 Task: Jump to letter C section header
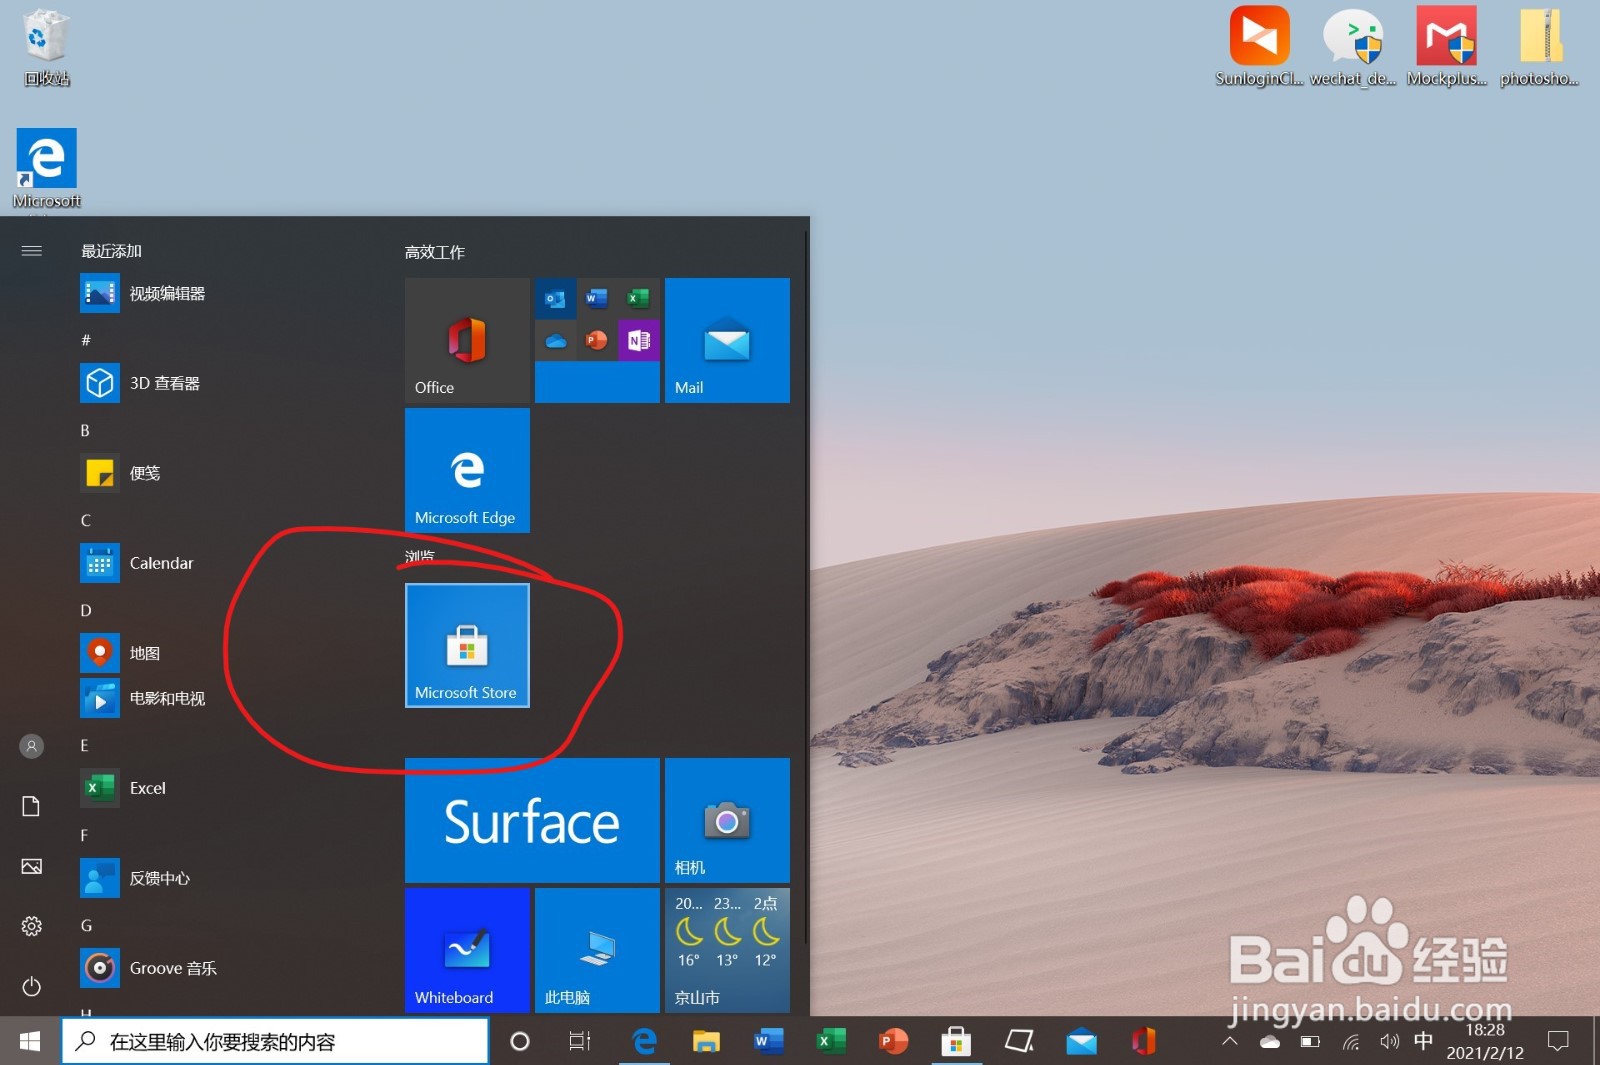tap(85, 520)
